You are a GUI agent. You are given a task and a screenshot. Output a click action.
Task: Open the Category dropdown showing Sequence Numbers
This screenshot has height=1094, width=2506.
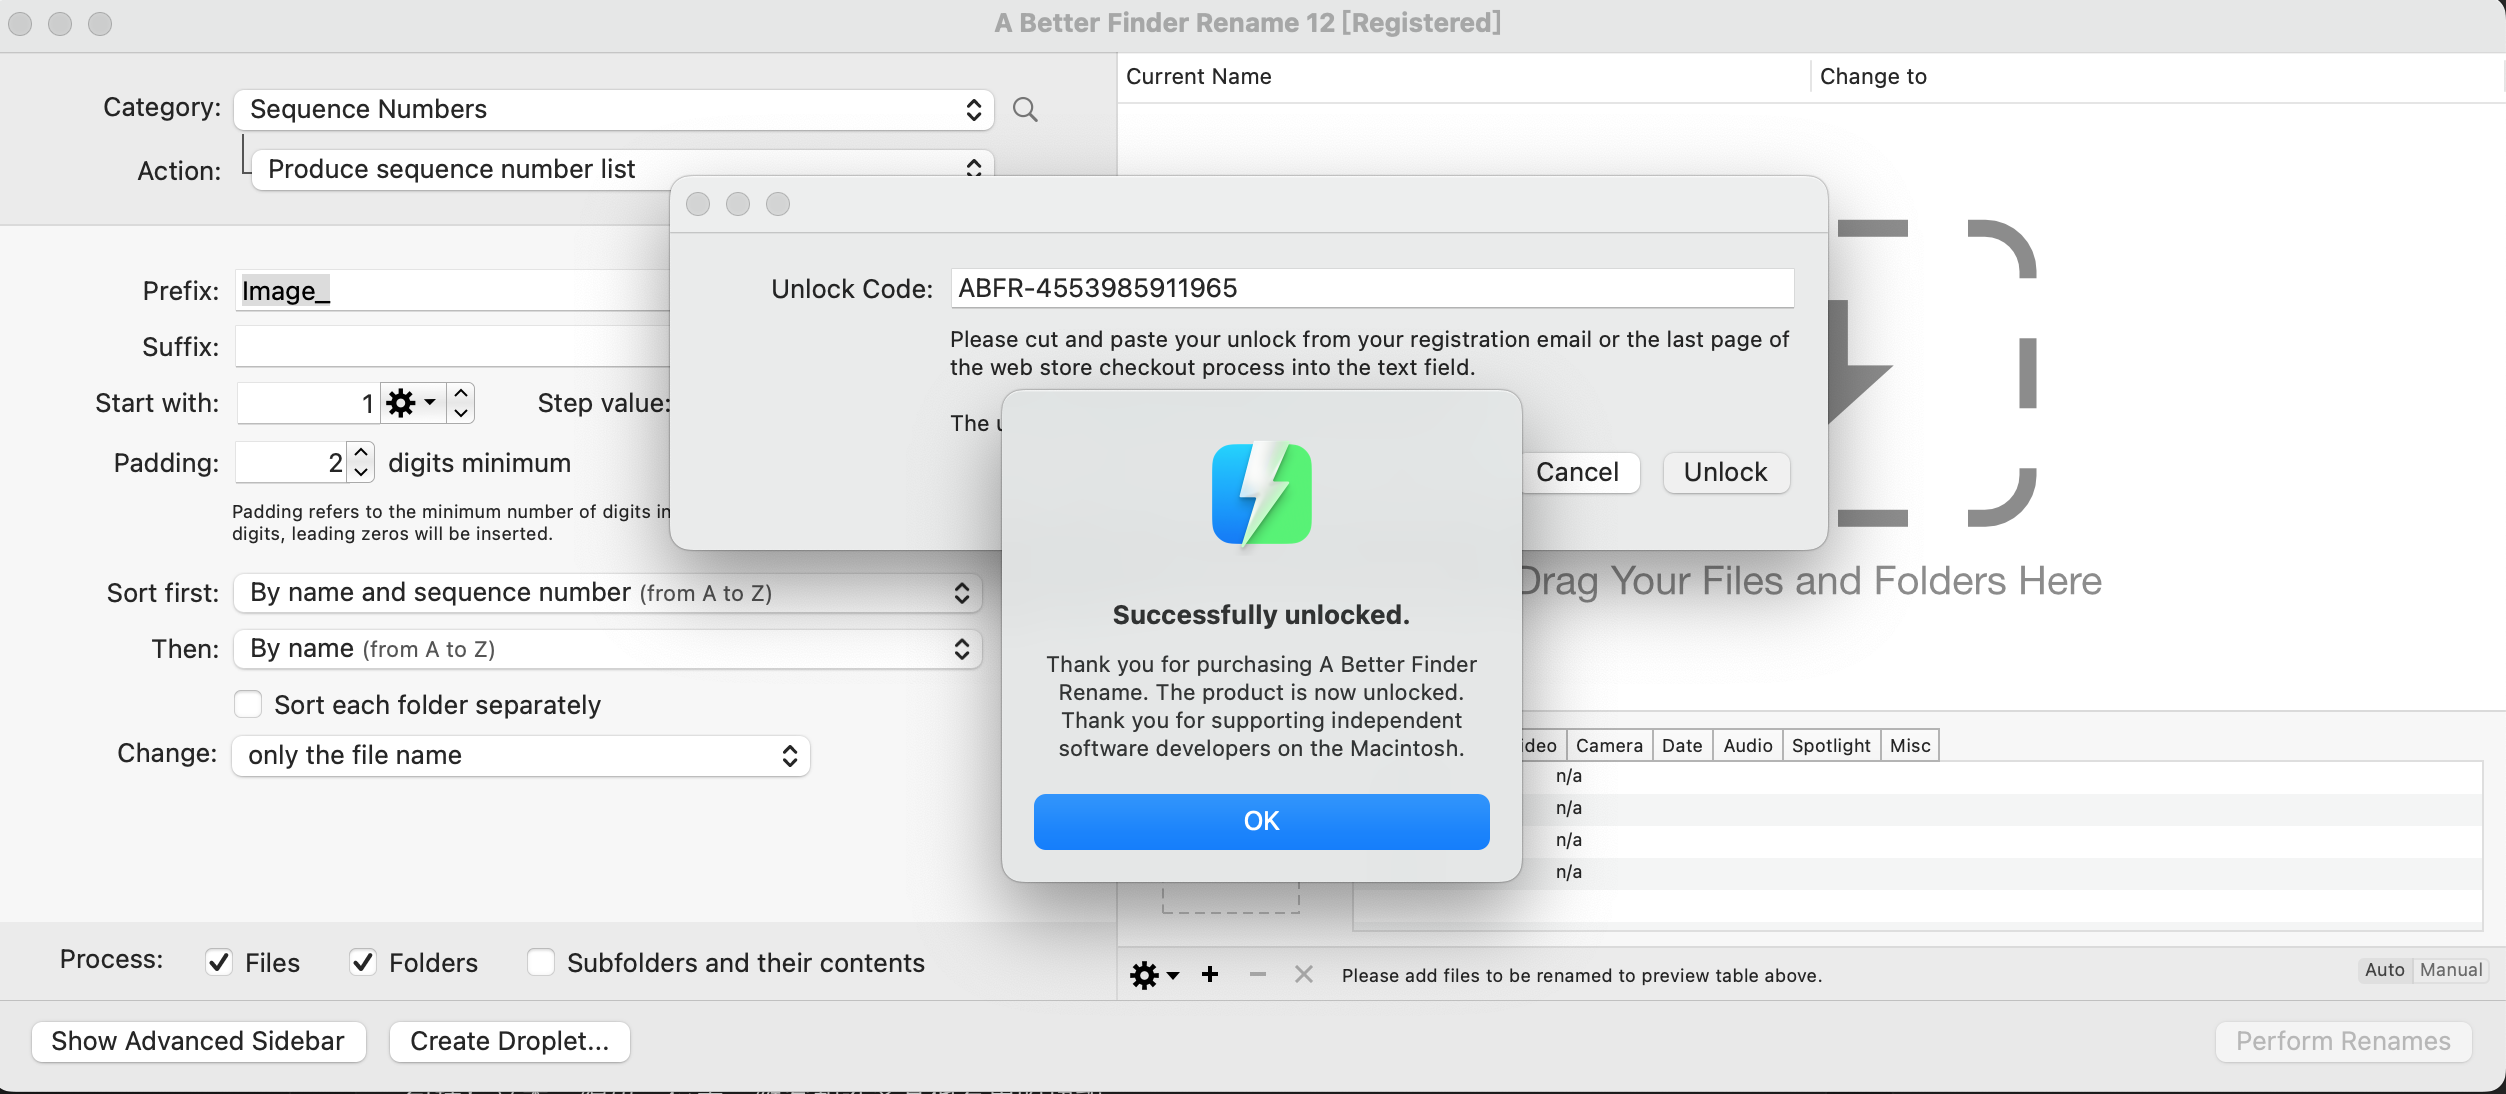tap(612, 110)
